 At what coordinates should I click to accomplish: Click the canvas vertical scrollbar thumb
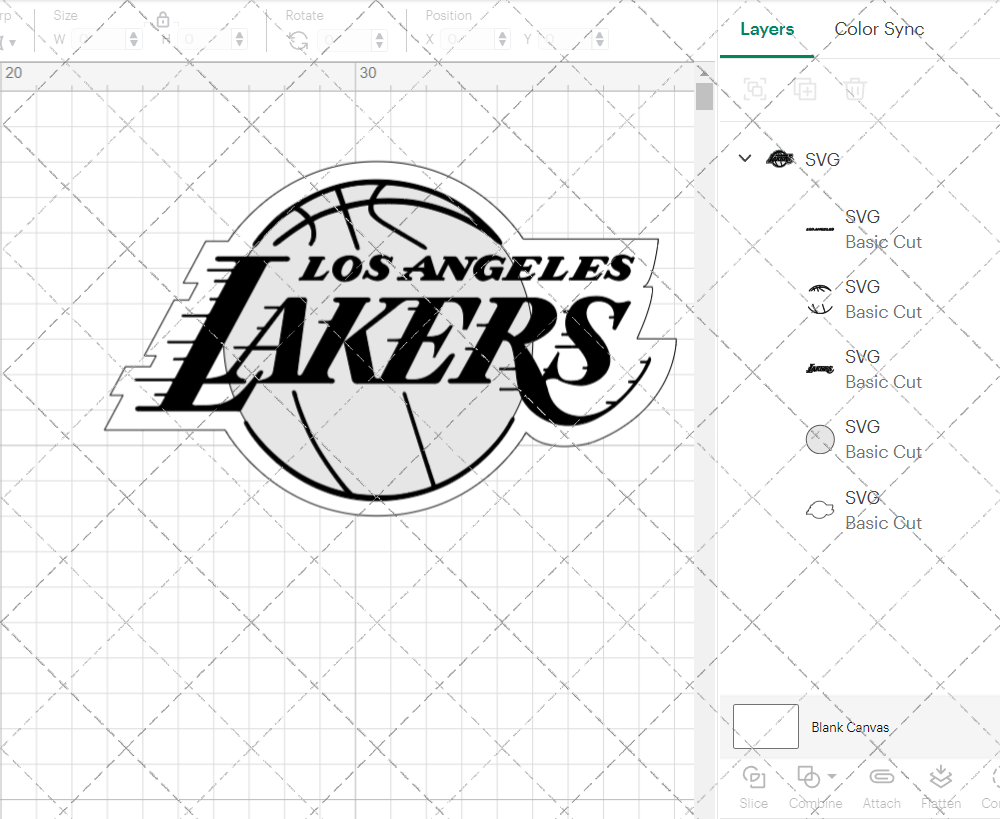click(704, 96)
